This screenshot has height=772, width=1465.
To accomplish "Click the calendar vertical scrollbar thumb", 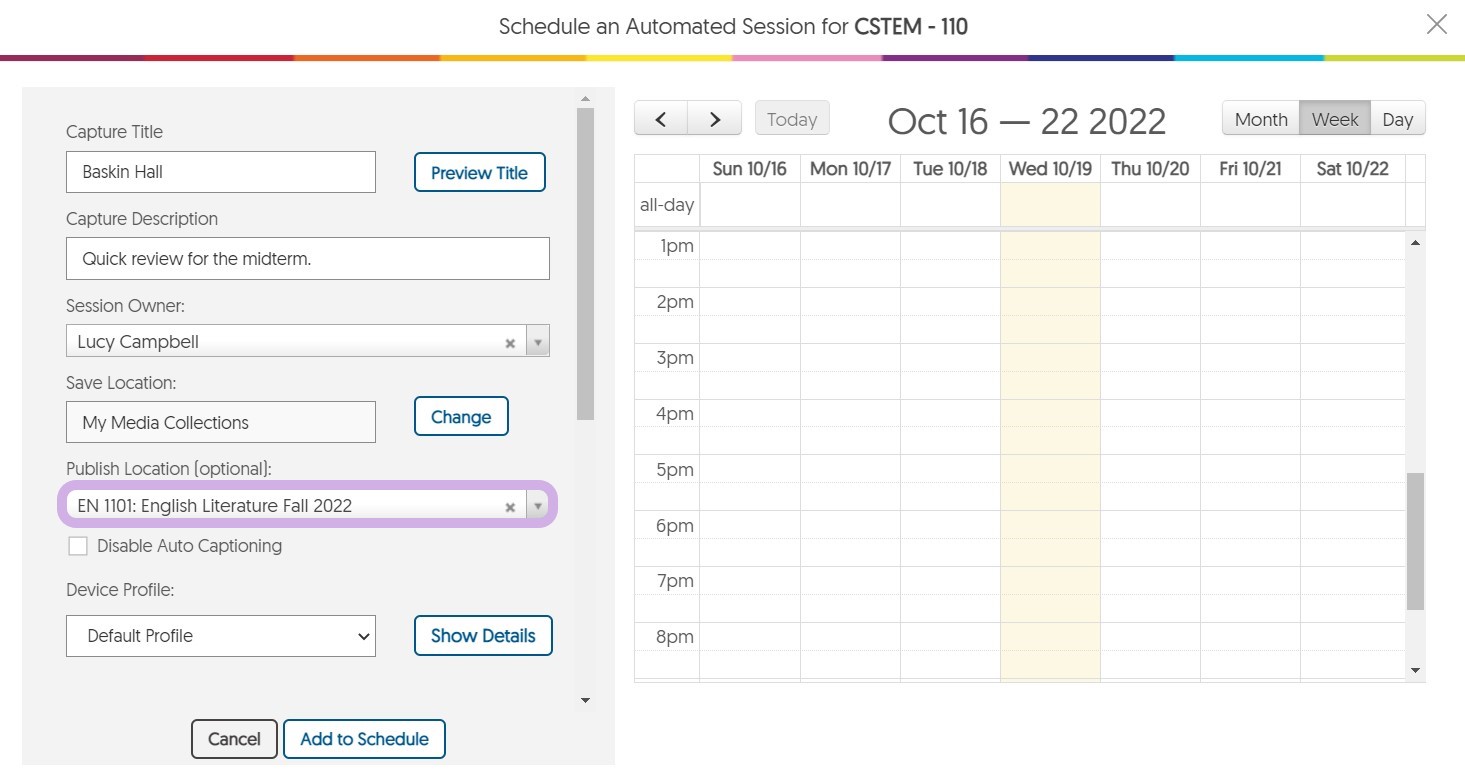I will coord(1415,540).
